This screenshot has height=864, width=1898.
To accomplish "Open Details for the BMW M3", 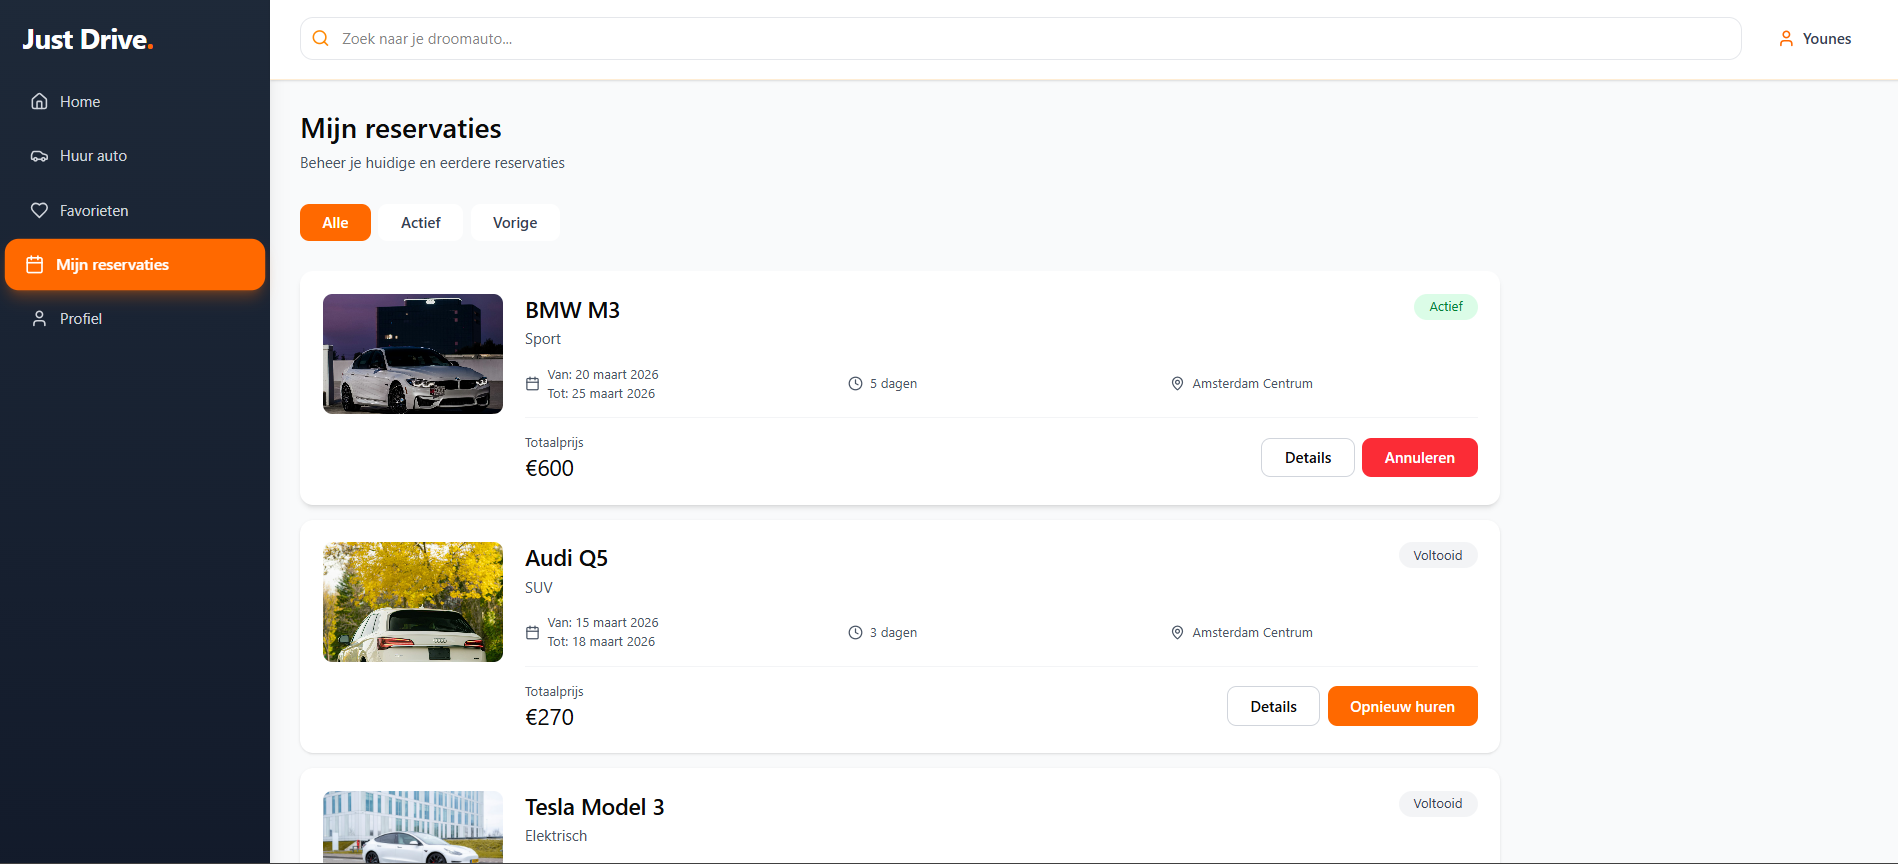I will click(x=1308, y=457).
